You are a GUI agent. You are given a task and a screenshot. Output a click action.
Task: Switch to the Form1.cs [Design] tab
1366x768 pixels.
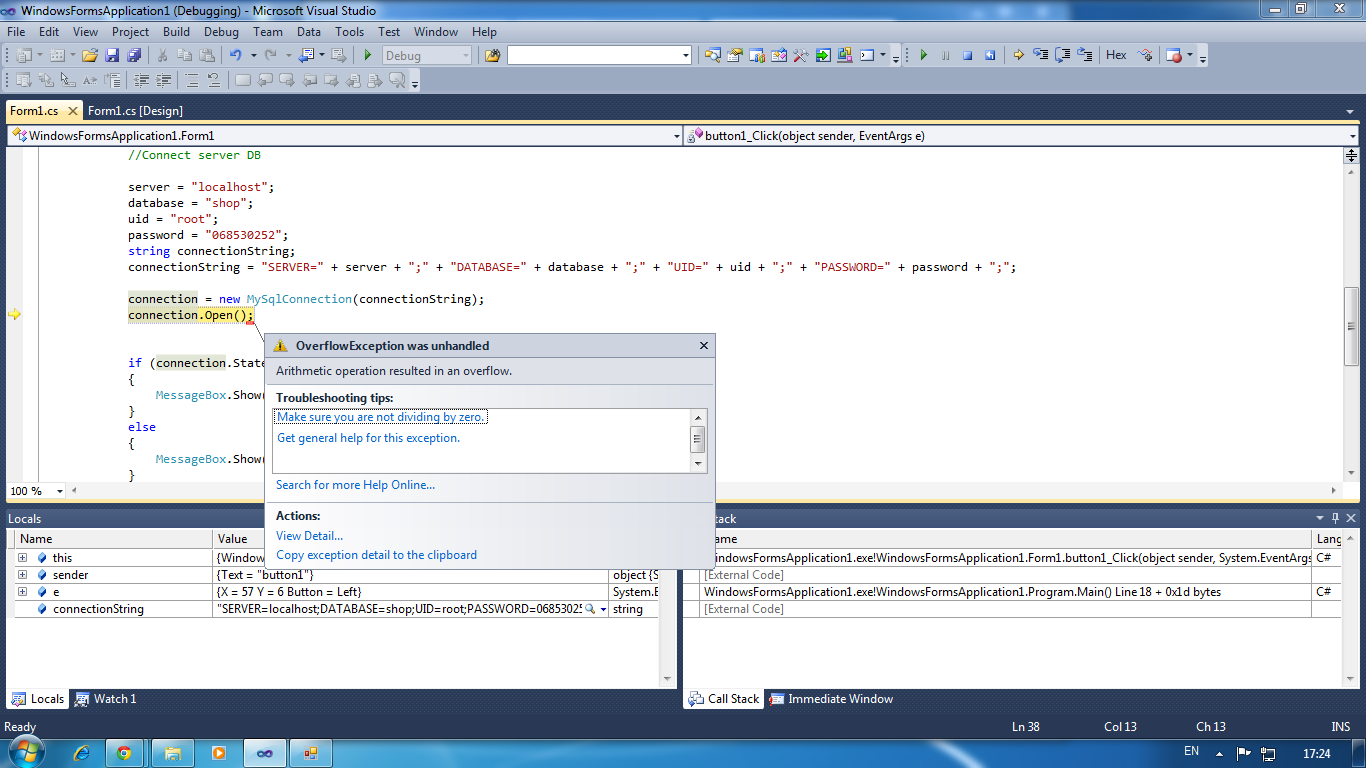coord(135,110)
